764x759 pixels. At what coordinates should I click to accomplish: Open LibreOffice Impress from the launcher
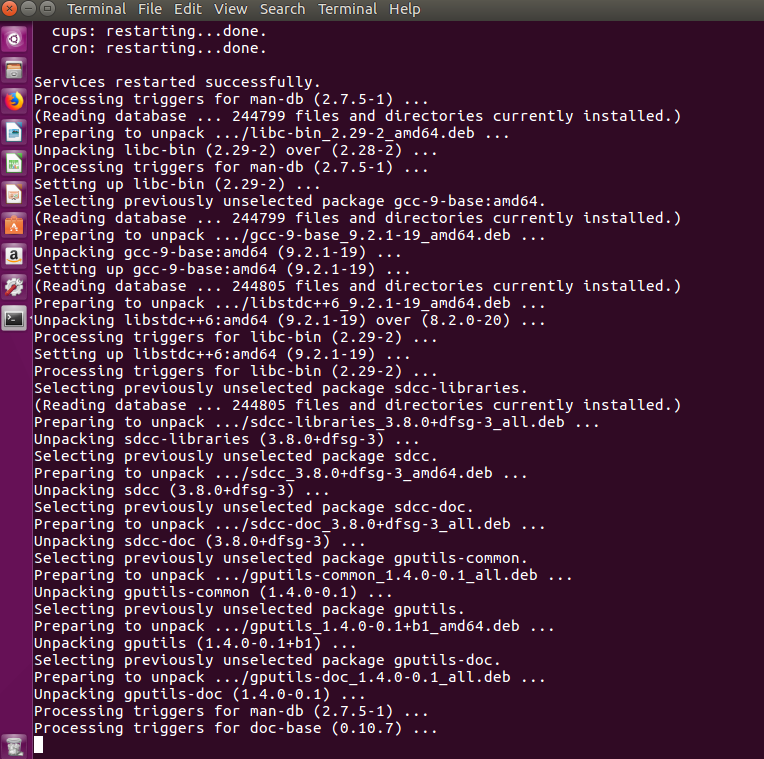(x=14, y=195)
